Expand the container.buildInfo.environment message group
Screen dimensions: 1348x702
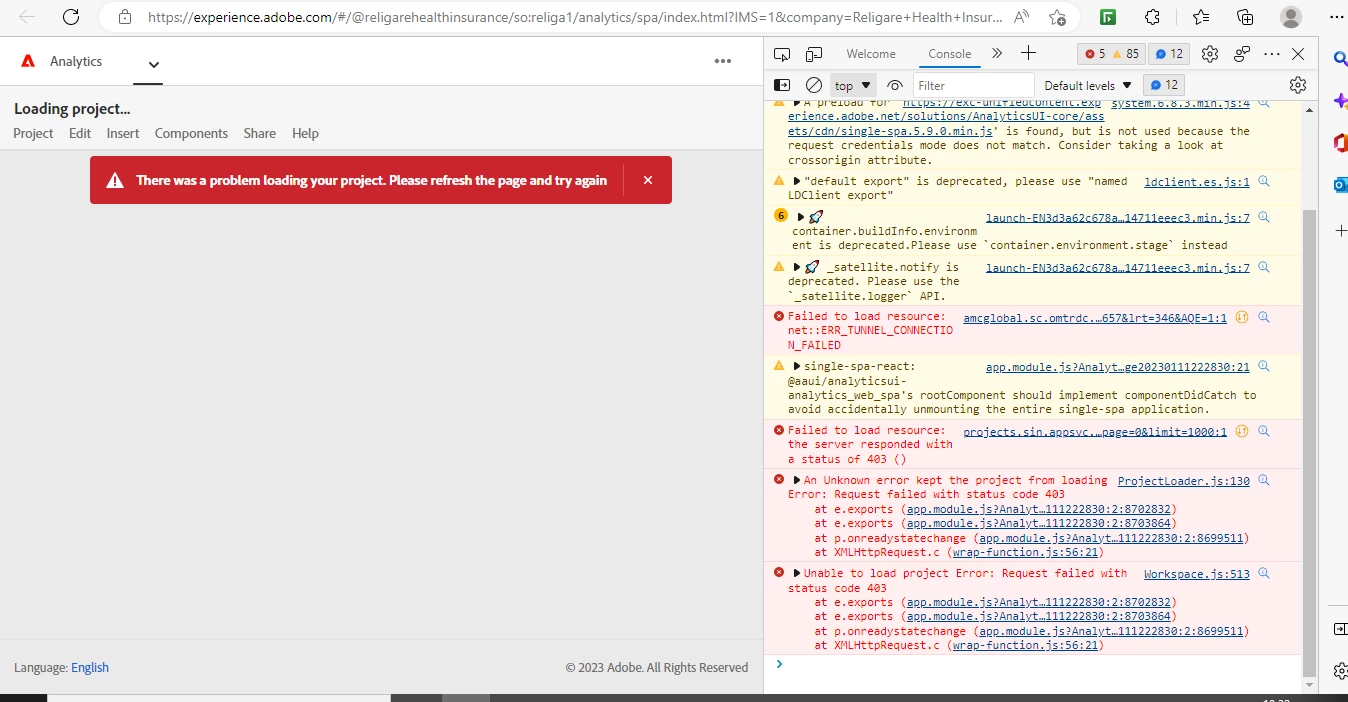point(801,217)
